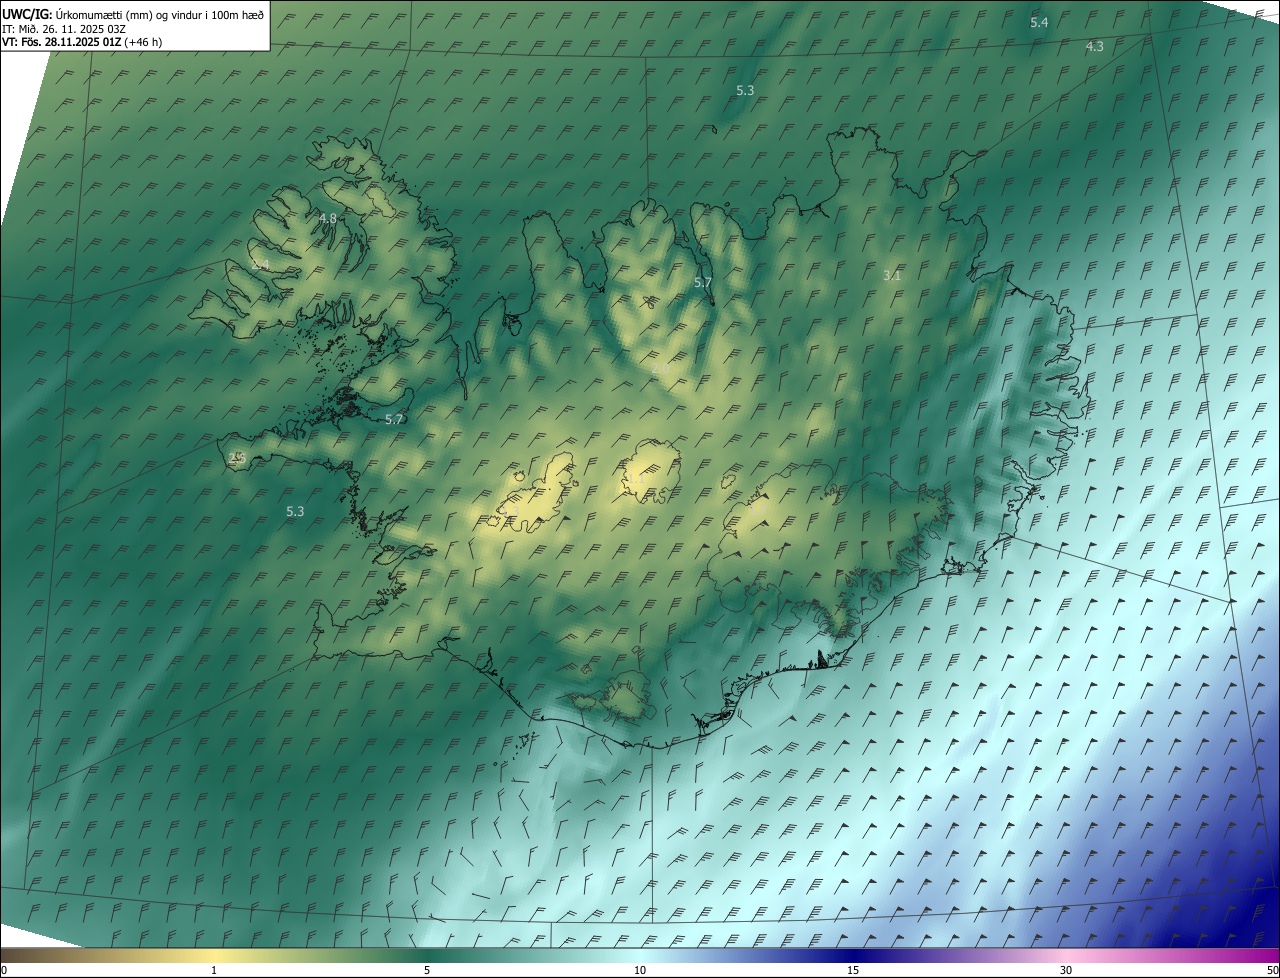Viewport: 1280px width, 978px height.
Task: Click the 5.3 value over Faxaflói bay
Action: [295, 511]
